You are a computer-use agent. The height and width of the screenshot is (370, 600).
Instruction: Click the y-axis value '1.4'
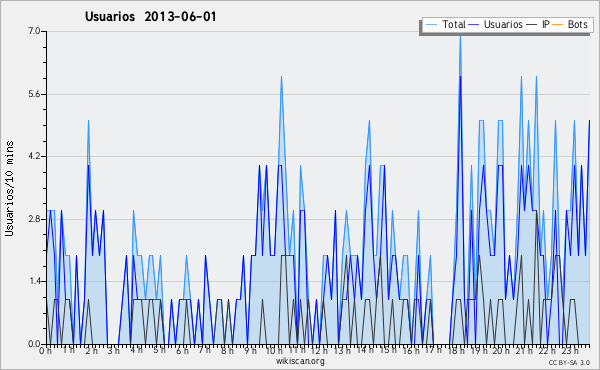pos(34,281)
